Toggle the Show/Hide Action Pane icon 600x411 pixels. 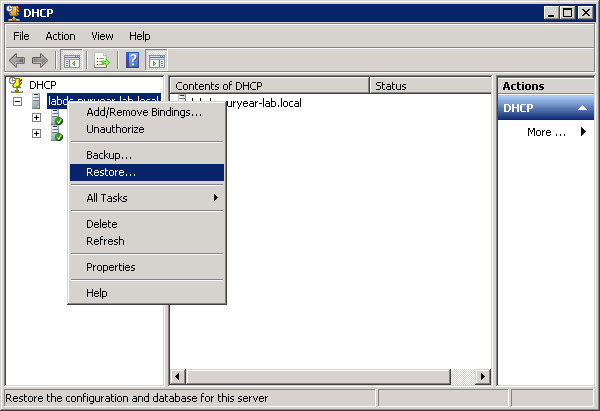(x=157, y=60)
